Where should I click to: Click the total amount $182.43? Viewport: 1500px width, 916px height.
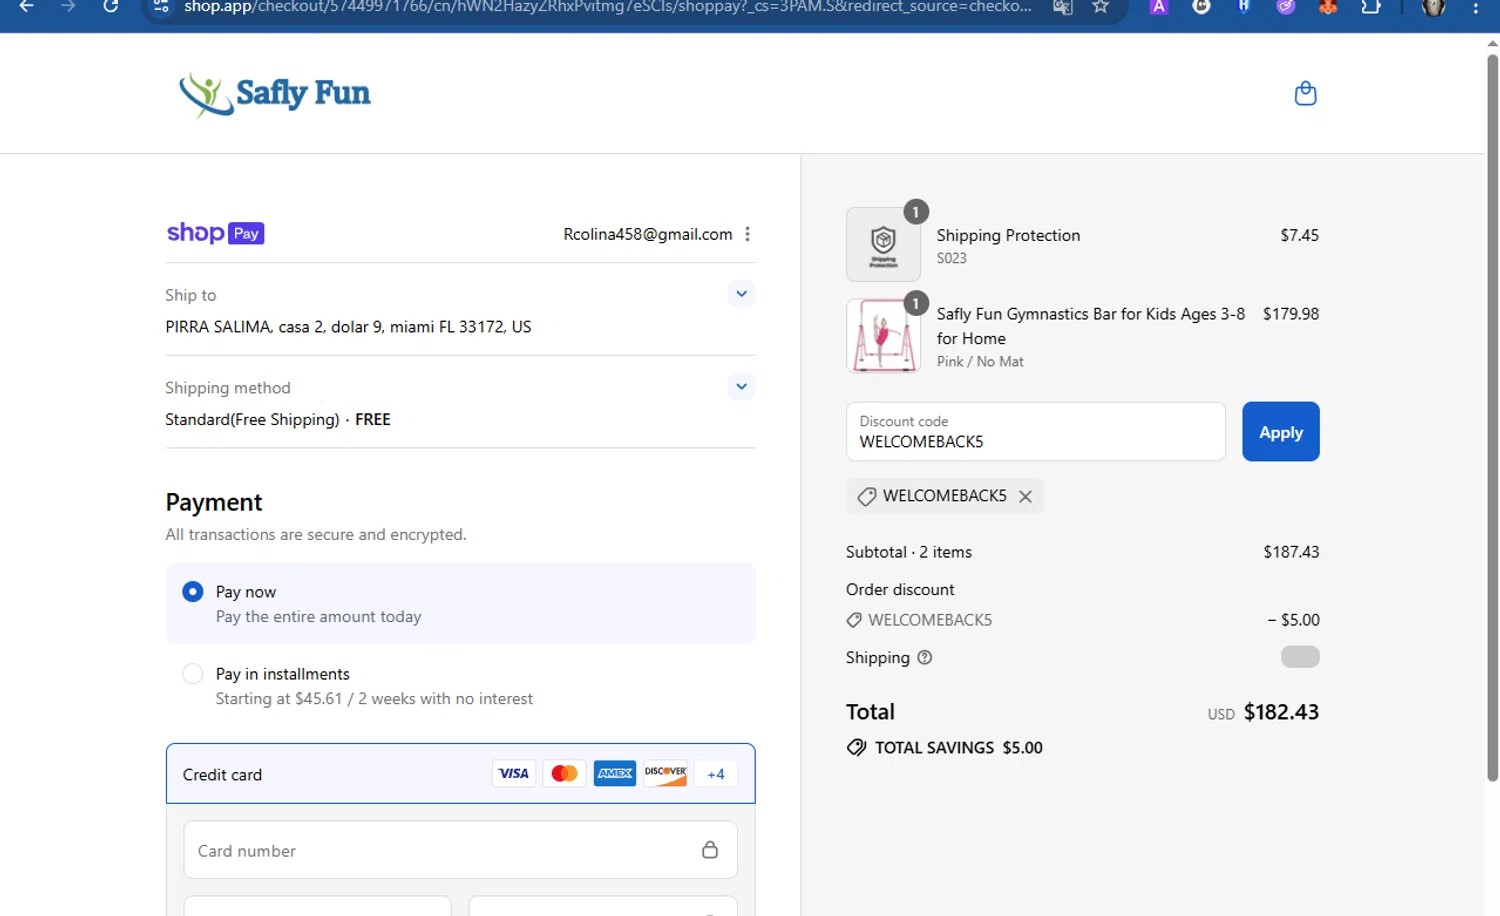[1281, 712]
